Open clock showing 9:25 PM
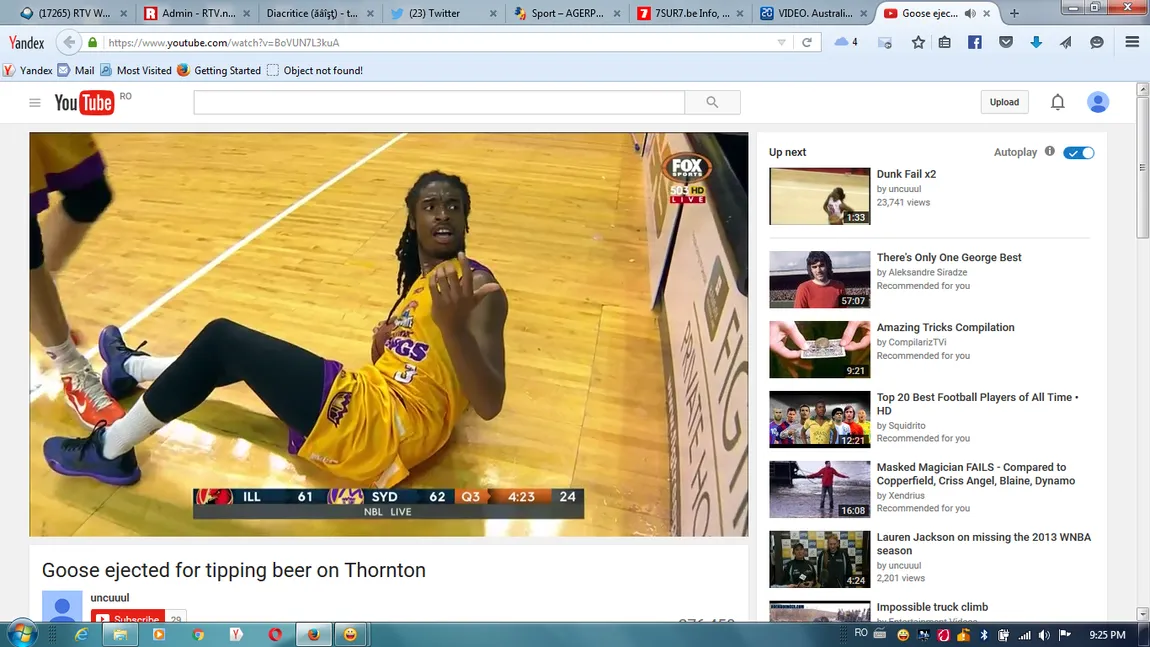Image resolution: width=1150 pixels, height=647 pixels. point(1107,635)
